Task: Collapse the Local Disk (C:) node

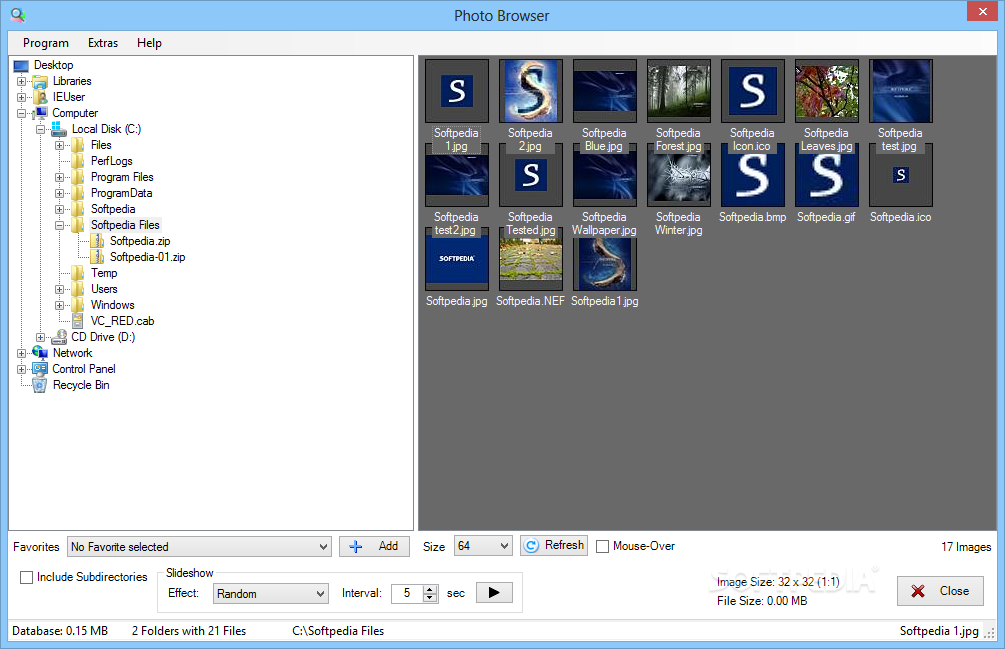Action: (x=40, y=129)
